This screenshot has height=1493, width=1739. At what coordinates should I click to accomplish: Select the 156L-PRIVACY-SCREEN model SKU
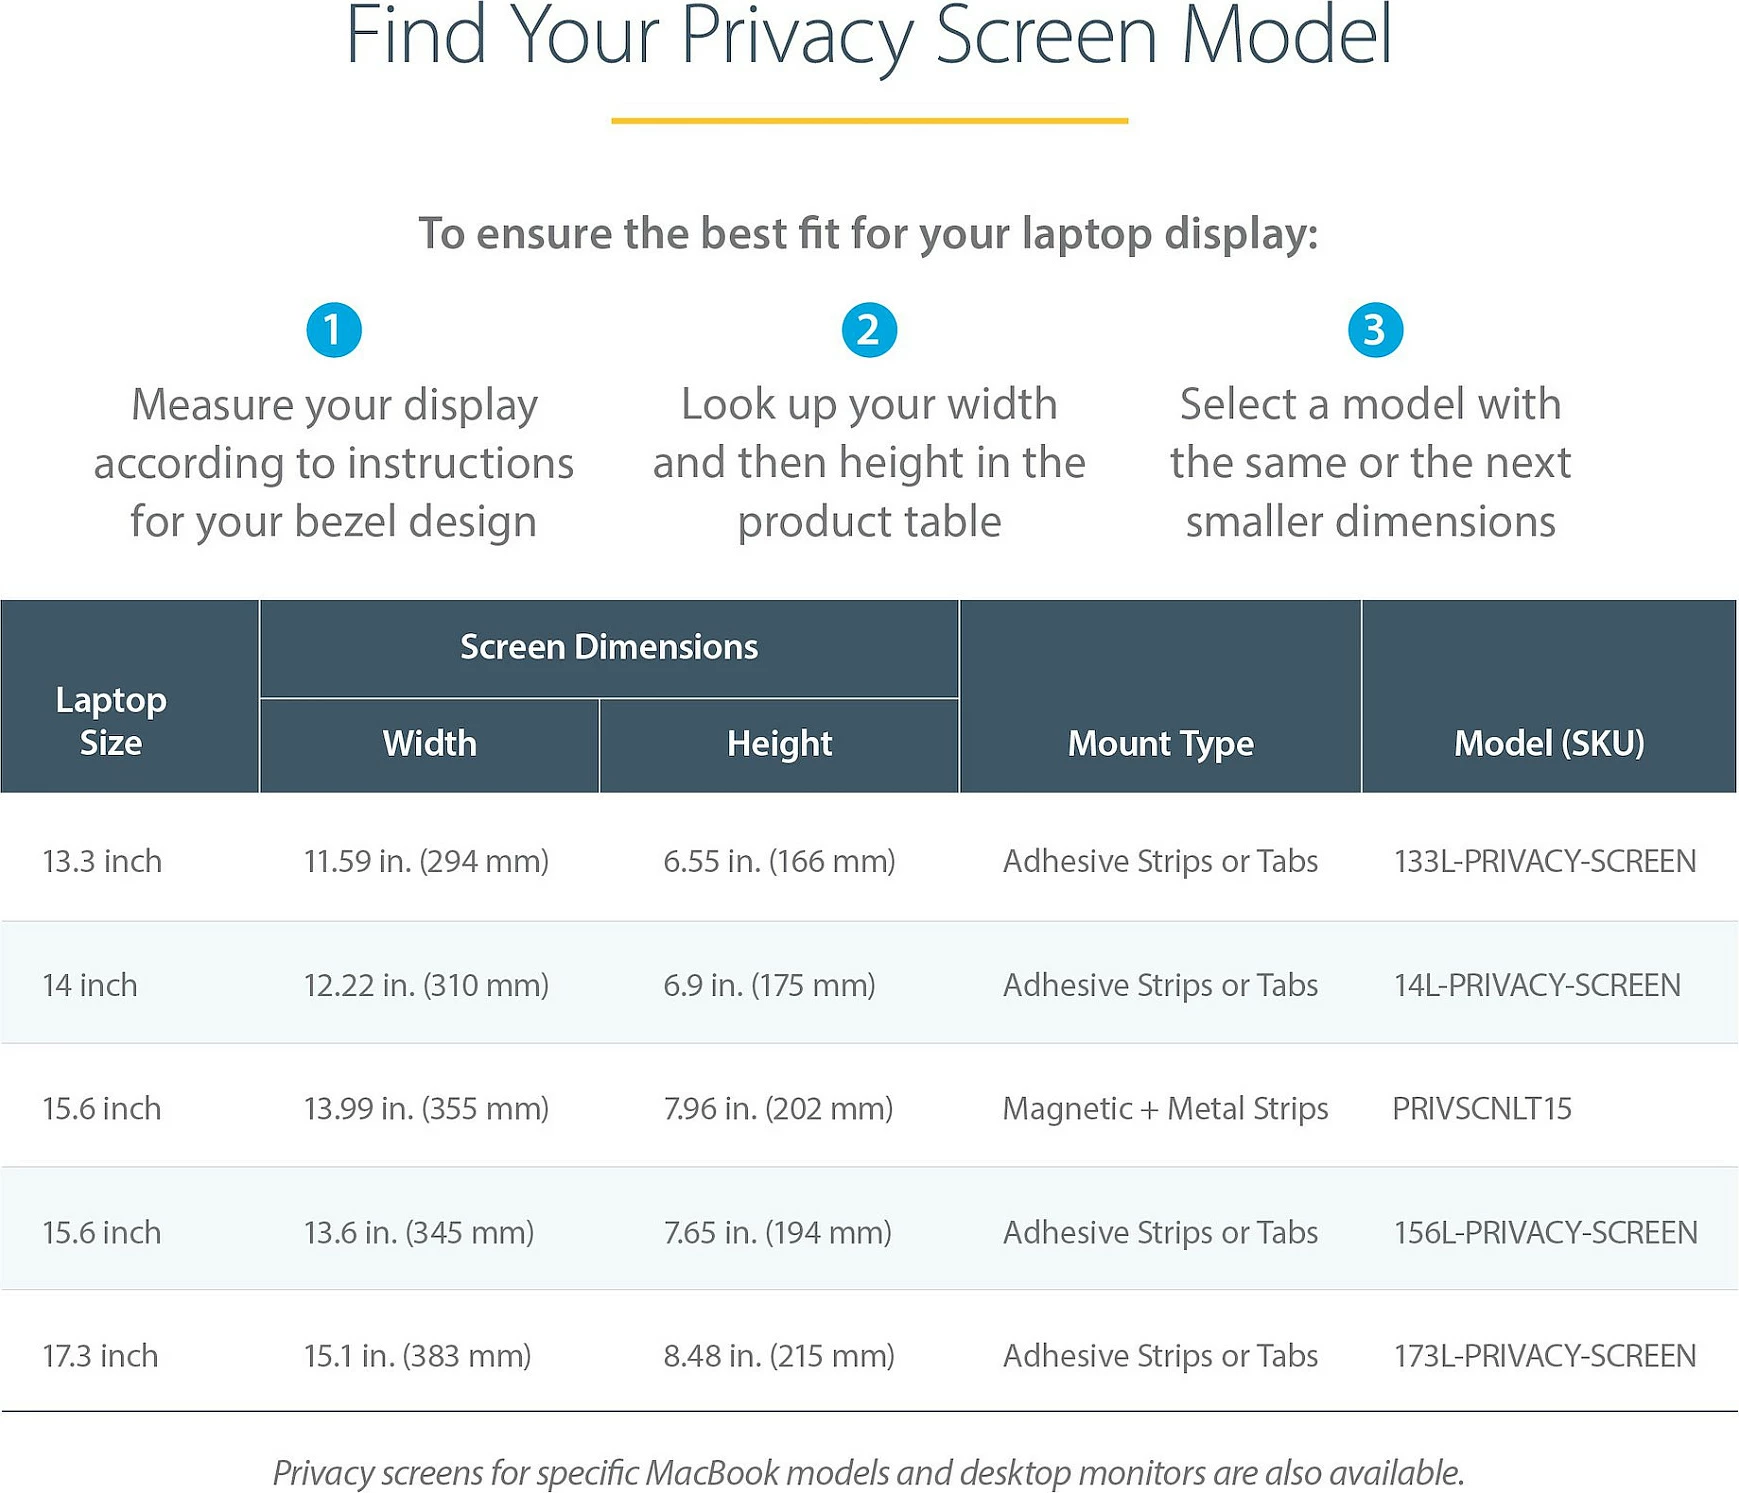point(1545,1232)
